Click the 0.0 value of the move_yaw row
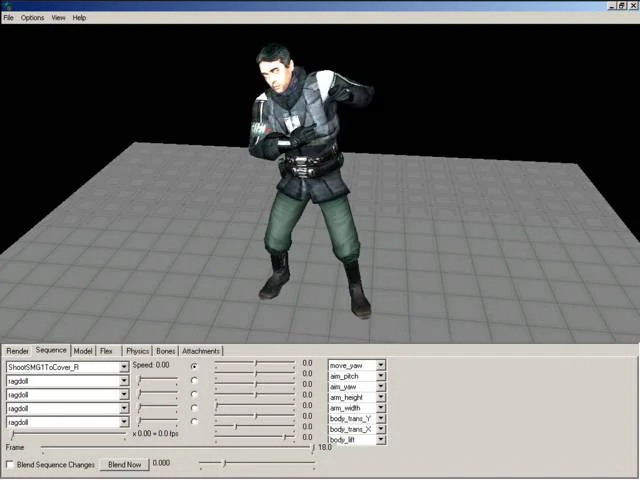Image resolution: width=640 pixels, height=480 pixels. (307, 363)
